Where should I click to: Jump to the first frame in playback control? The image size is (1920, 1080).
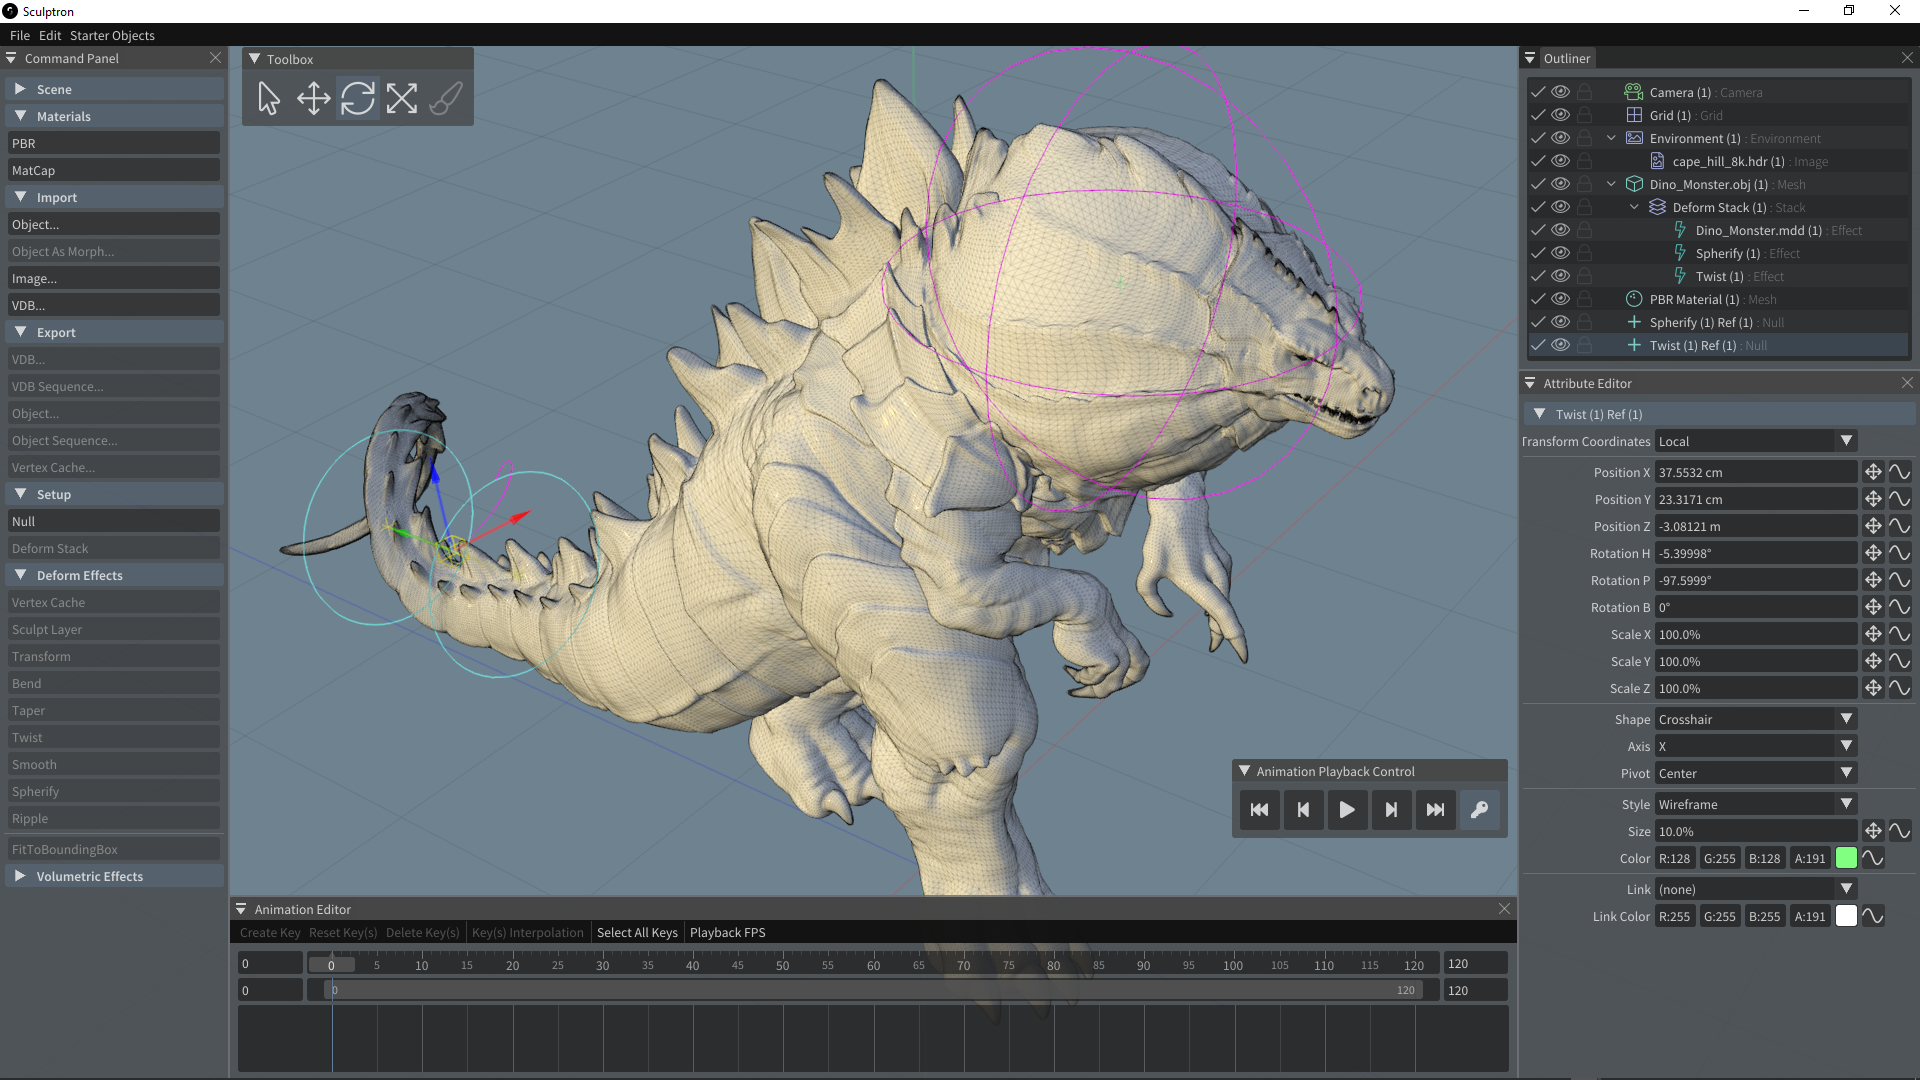click(1259, 810)
